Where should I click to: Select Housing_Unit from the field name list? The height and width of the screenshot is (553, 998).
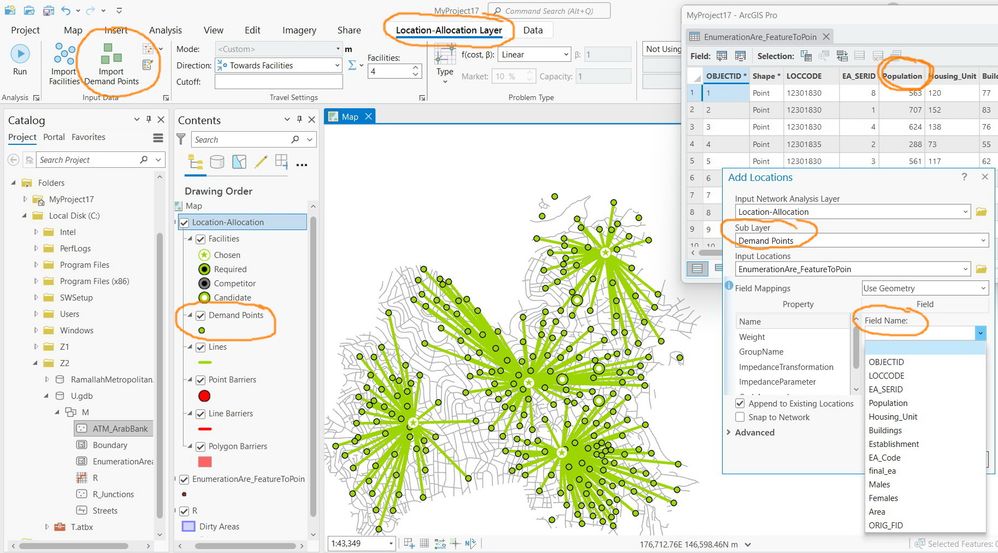tap(893, 417)
